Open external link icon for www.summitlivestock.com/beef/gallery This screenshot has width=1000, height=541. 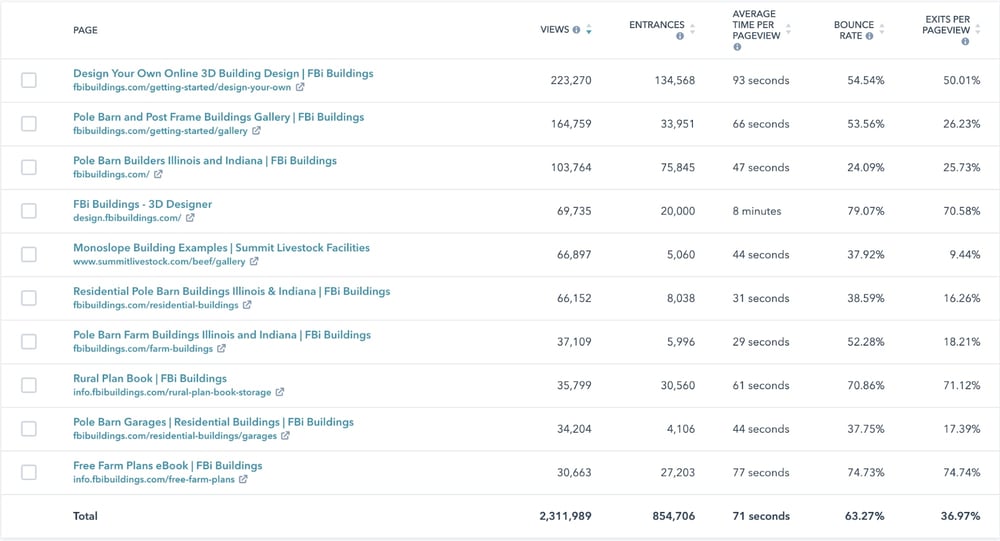pos(254,262)
